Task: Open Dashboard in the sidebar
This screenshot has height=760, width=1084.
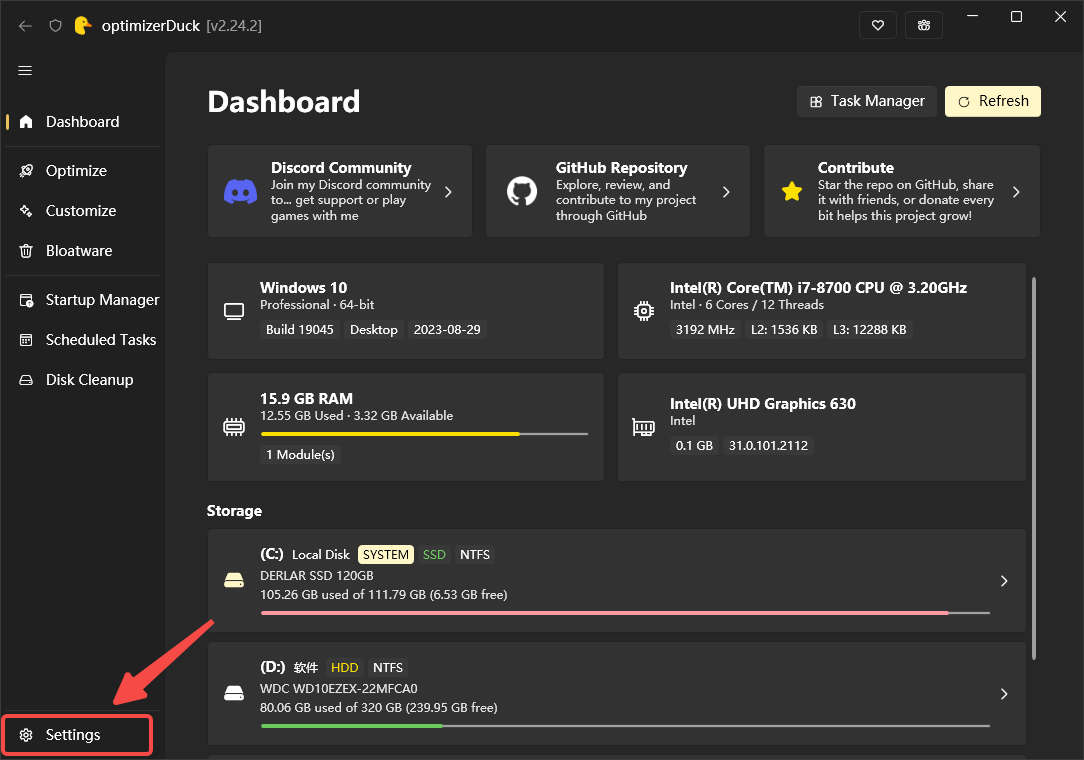Action: pos(82,122)
